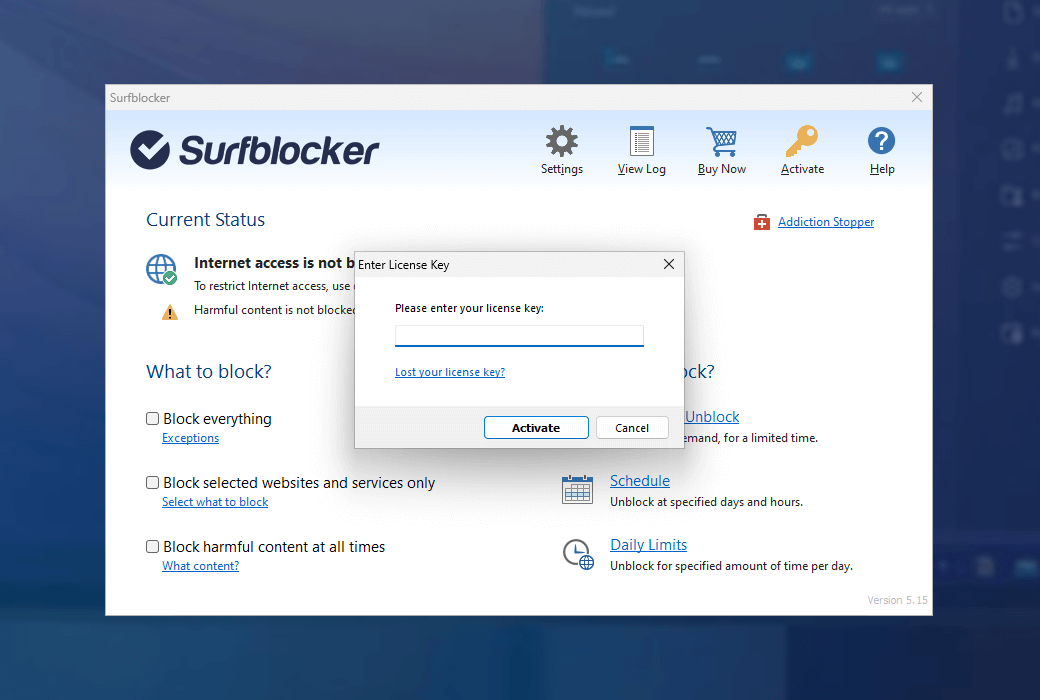Open the Exceptions link

point(190,438)
